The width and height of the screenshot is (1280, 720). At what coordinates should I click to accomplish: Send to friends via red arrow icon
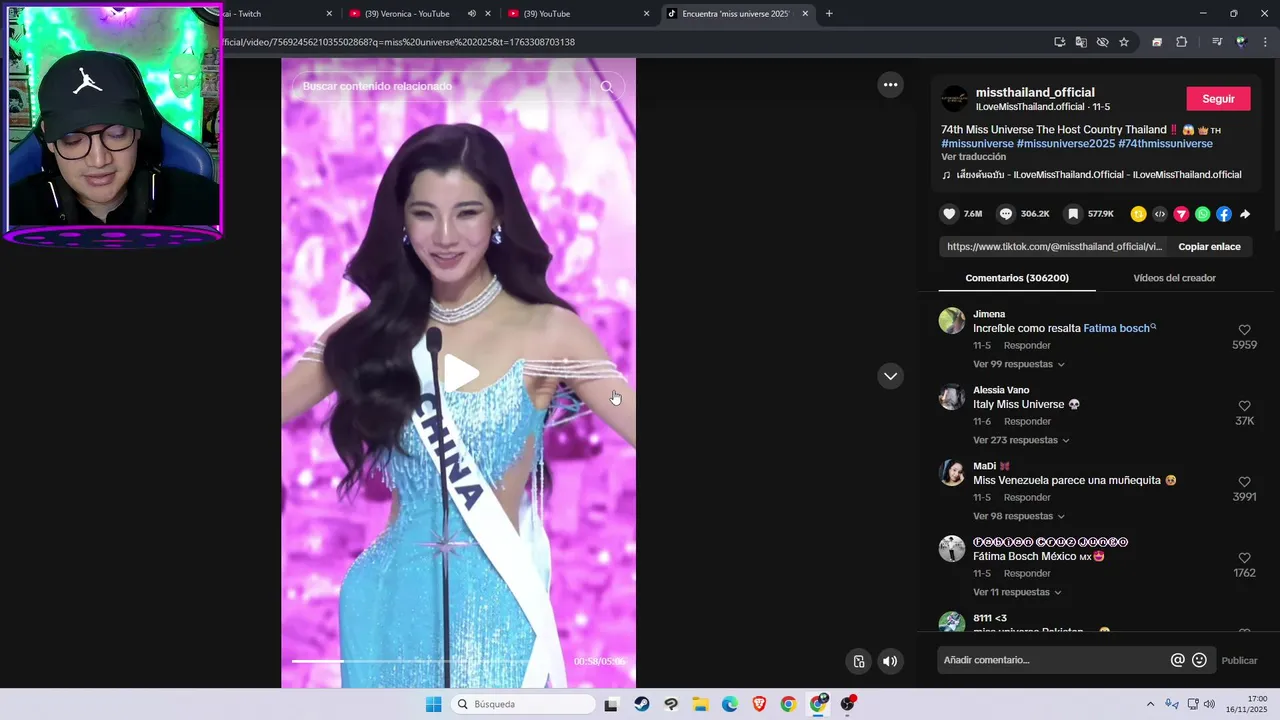[x=1181, y=214]
